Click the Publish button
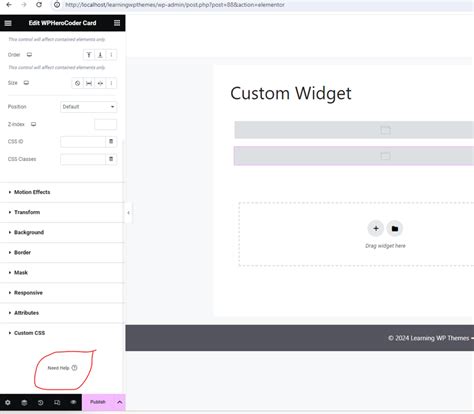This screenshot has width=474, height=414. [x=98, y=402]
